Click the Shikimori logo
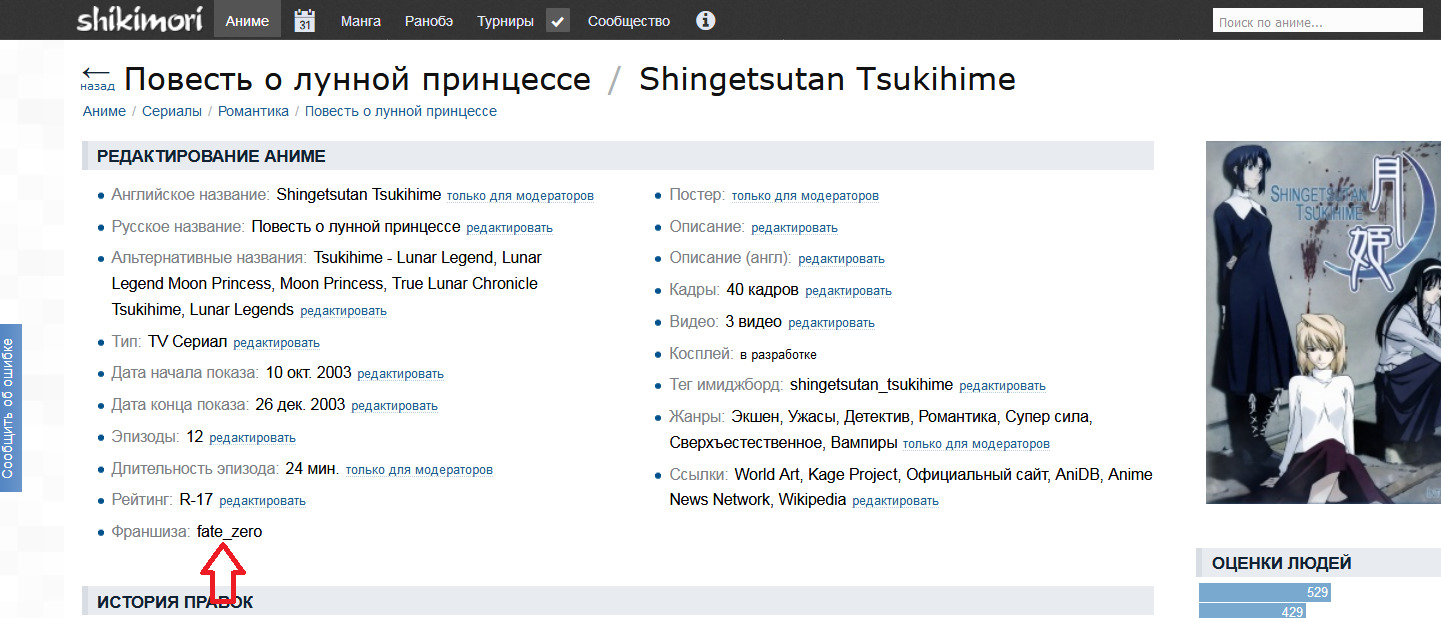1441x618 pixels. click(139, 20)
